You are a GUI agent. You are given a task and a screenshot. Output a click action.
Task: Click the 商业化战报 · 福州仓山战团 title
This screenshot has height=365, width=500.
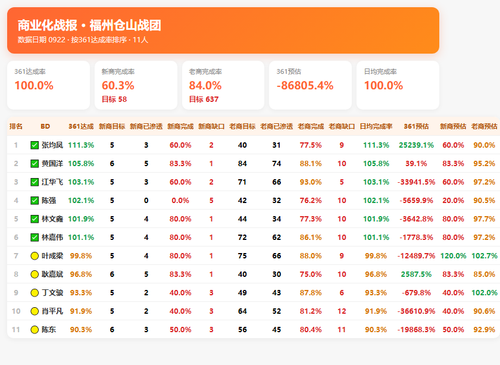[89, 25]
